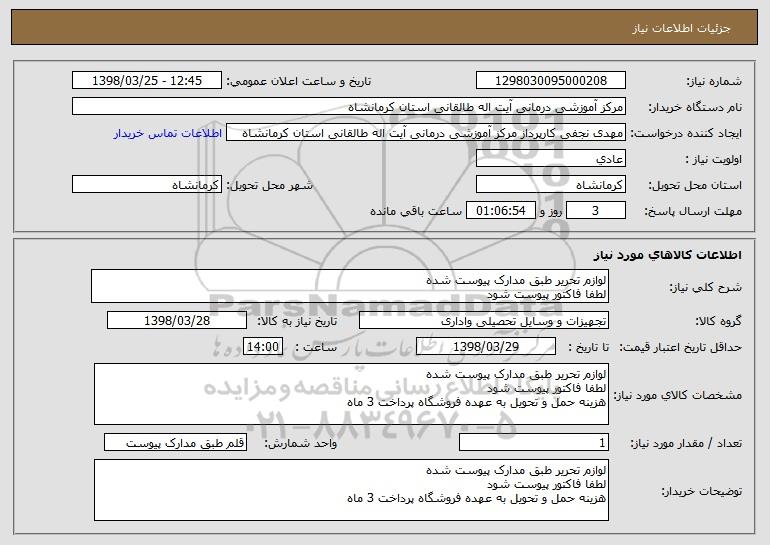Click the توضیحات خریدار text area
770x545 pixels.
[x=351, y=490]
